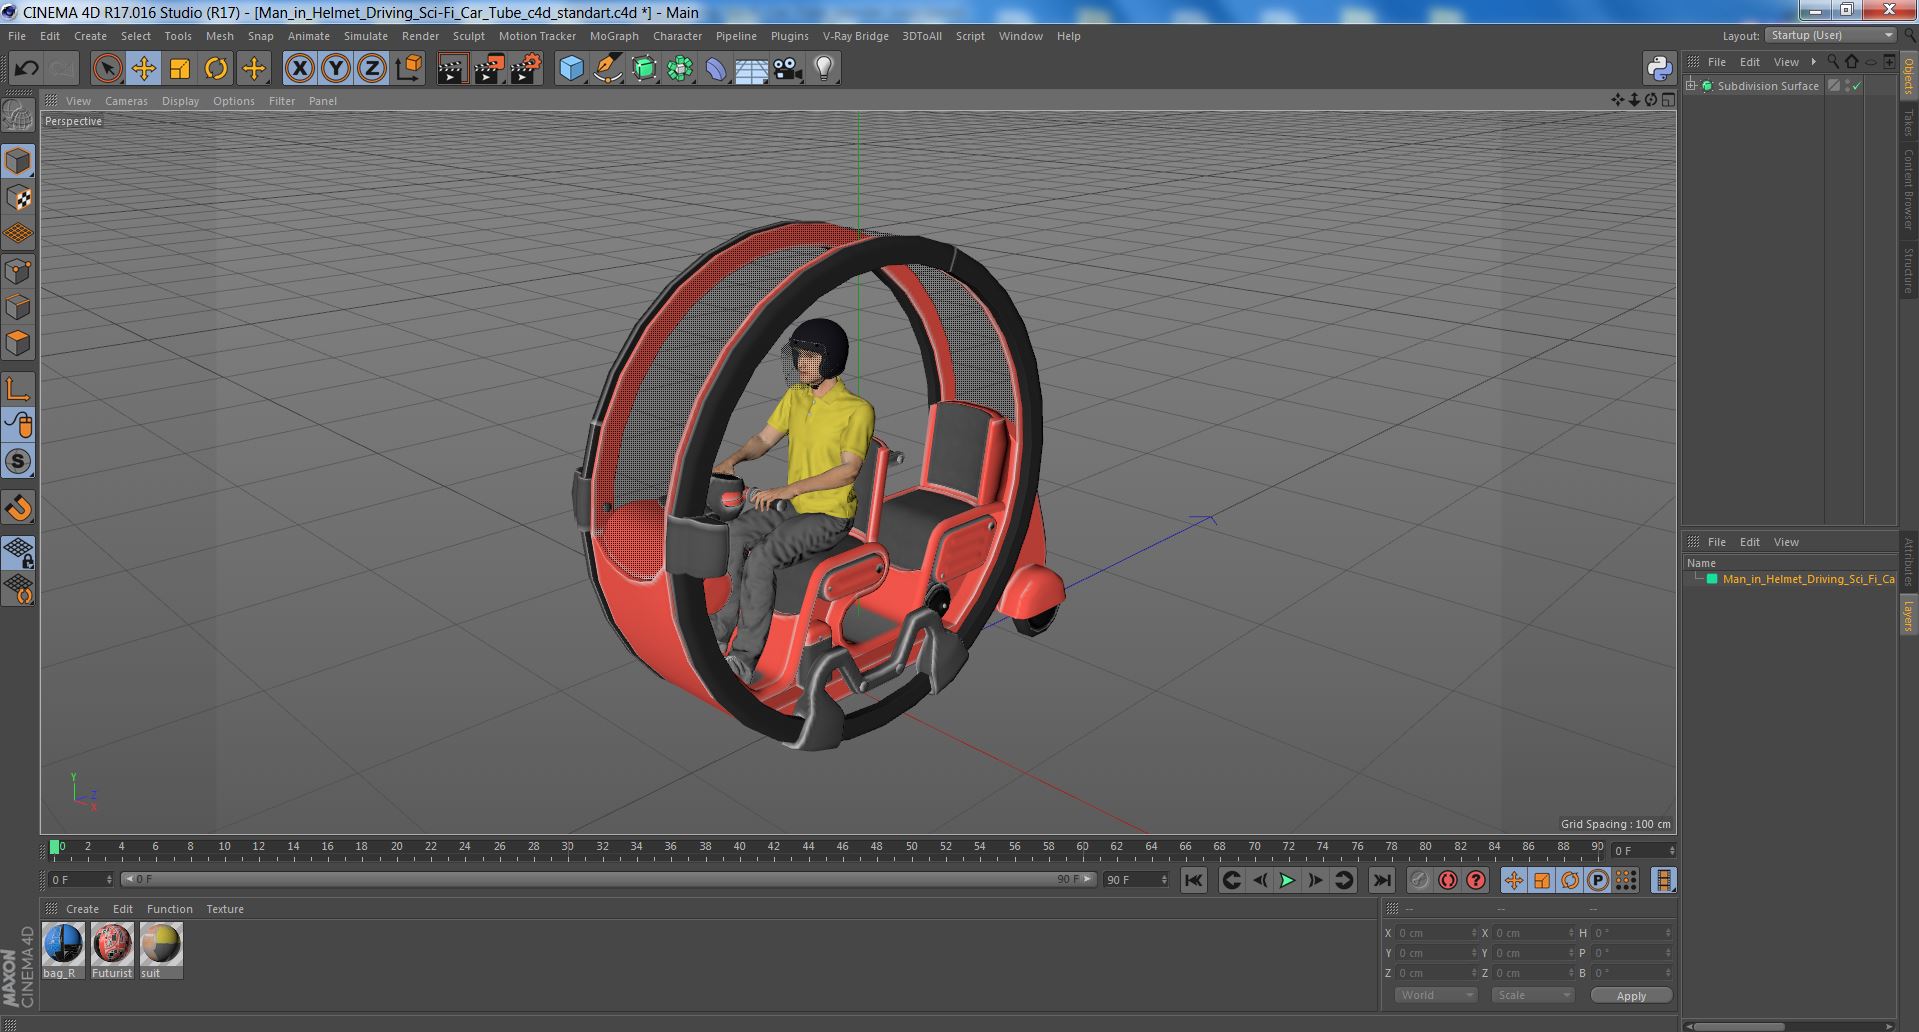Open the Content Browser side tab
The height and width of the screenshot is (1032, 1919).
(x=1908, y=189)
